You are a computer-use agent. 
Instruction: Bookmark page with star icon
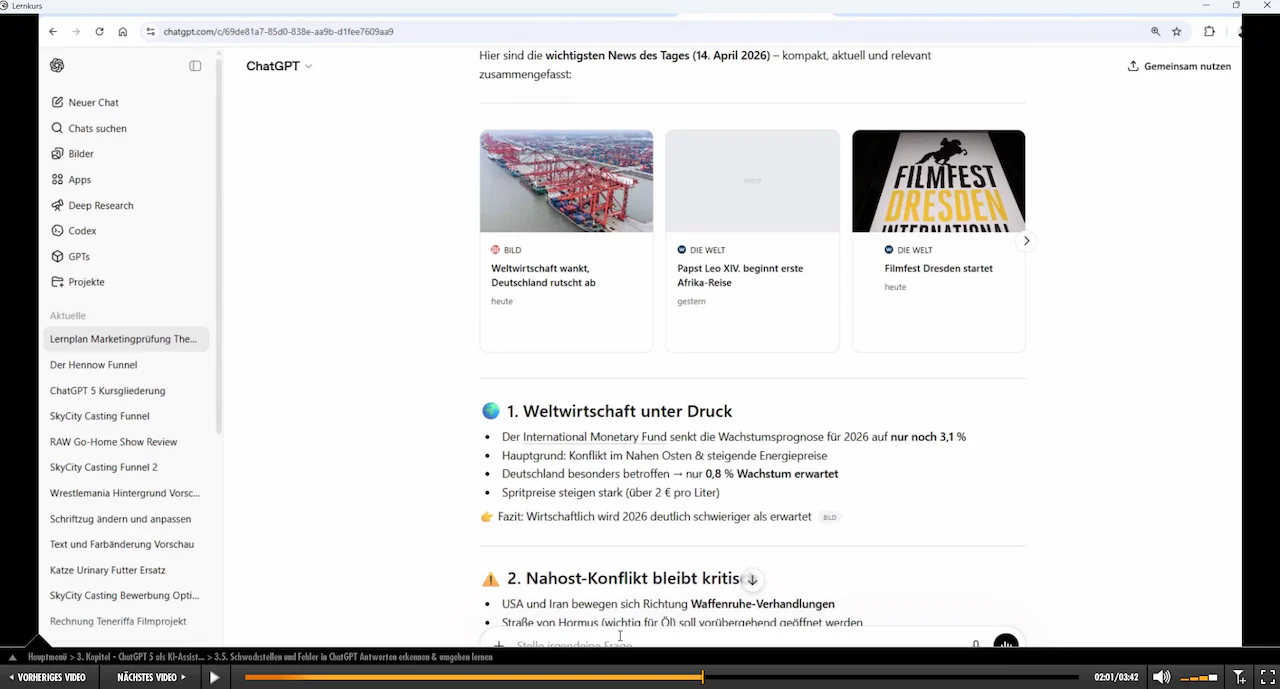[x=1177, y=31]
